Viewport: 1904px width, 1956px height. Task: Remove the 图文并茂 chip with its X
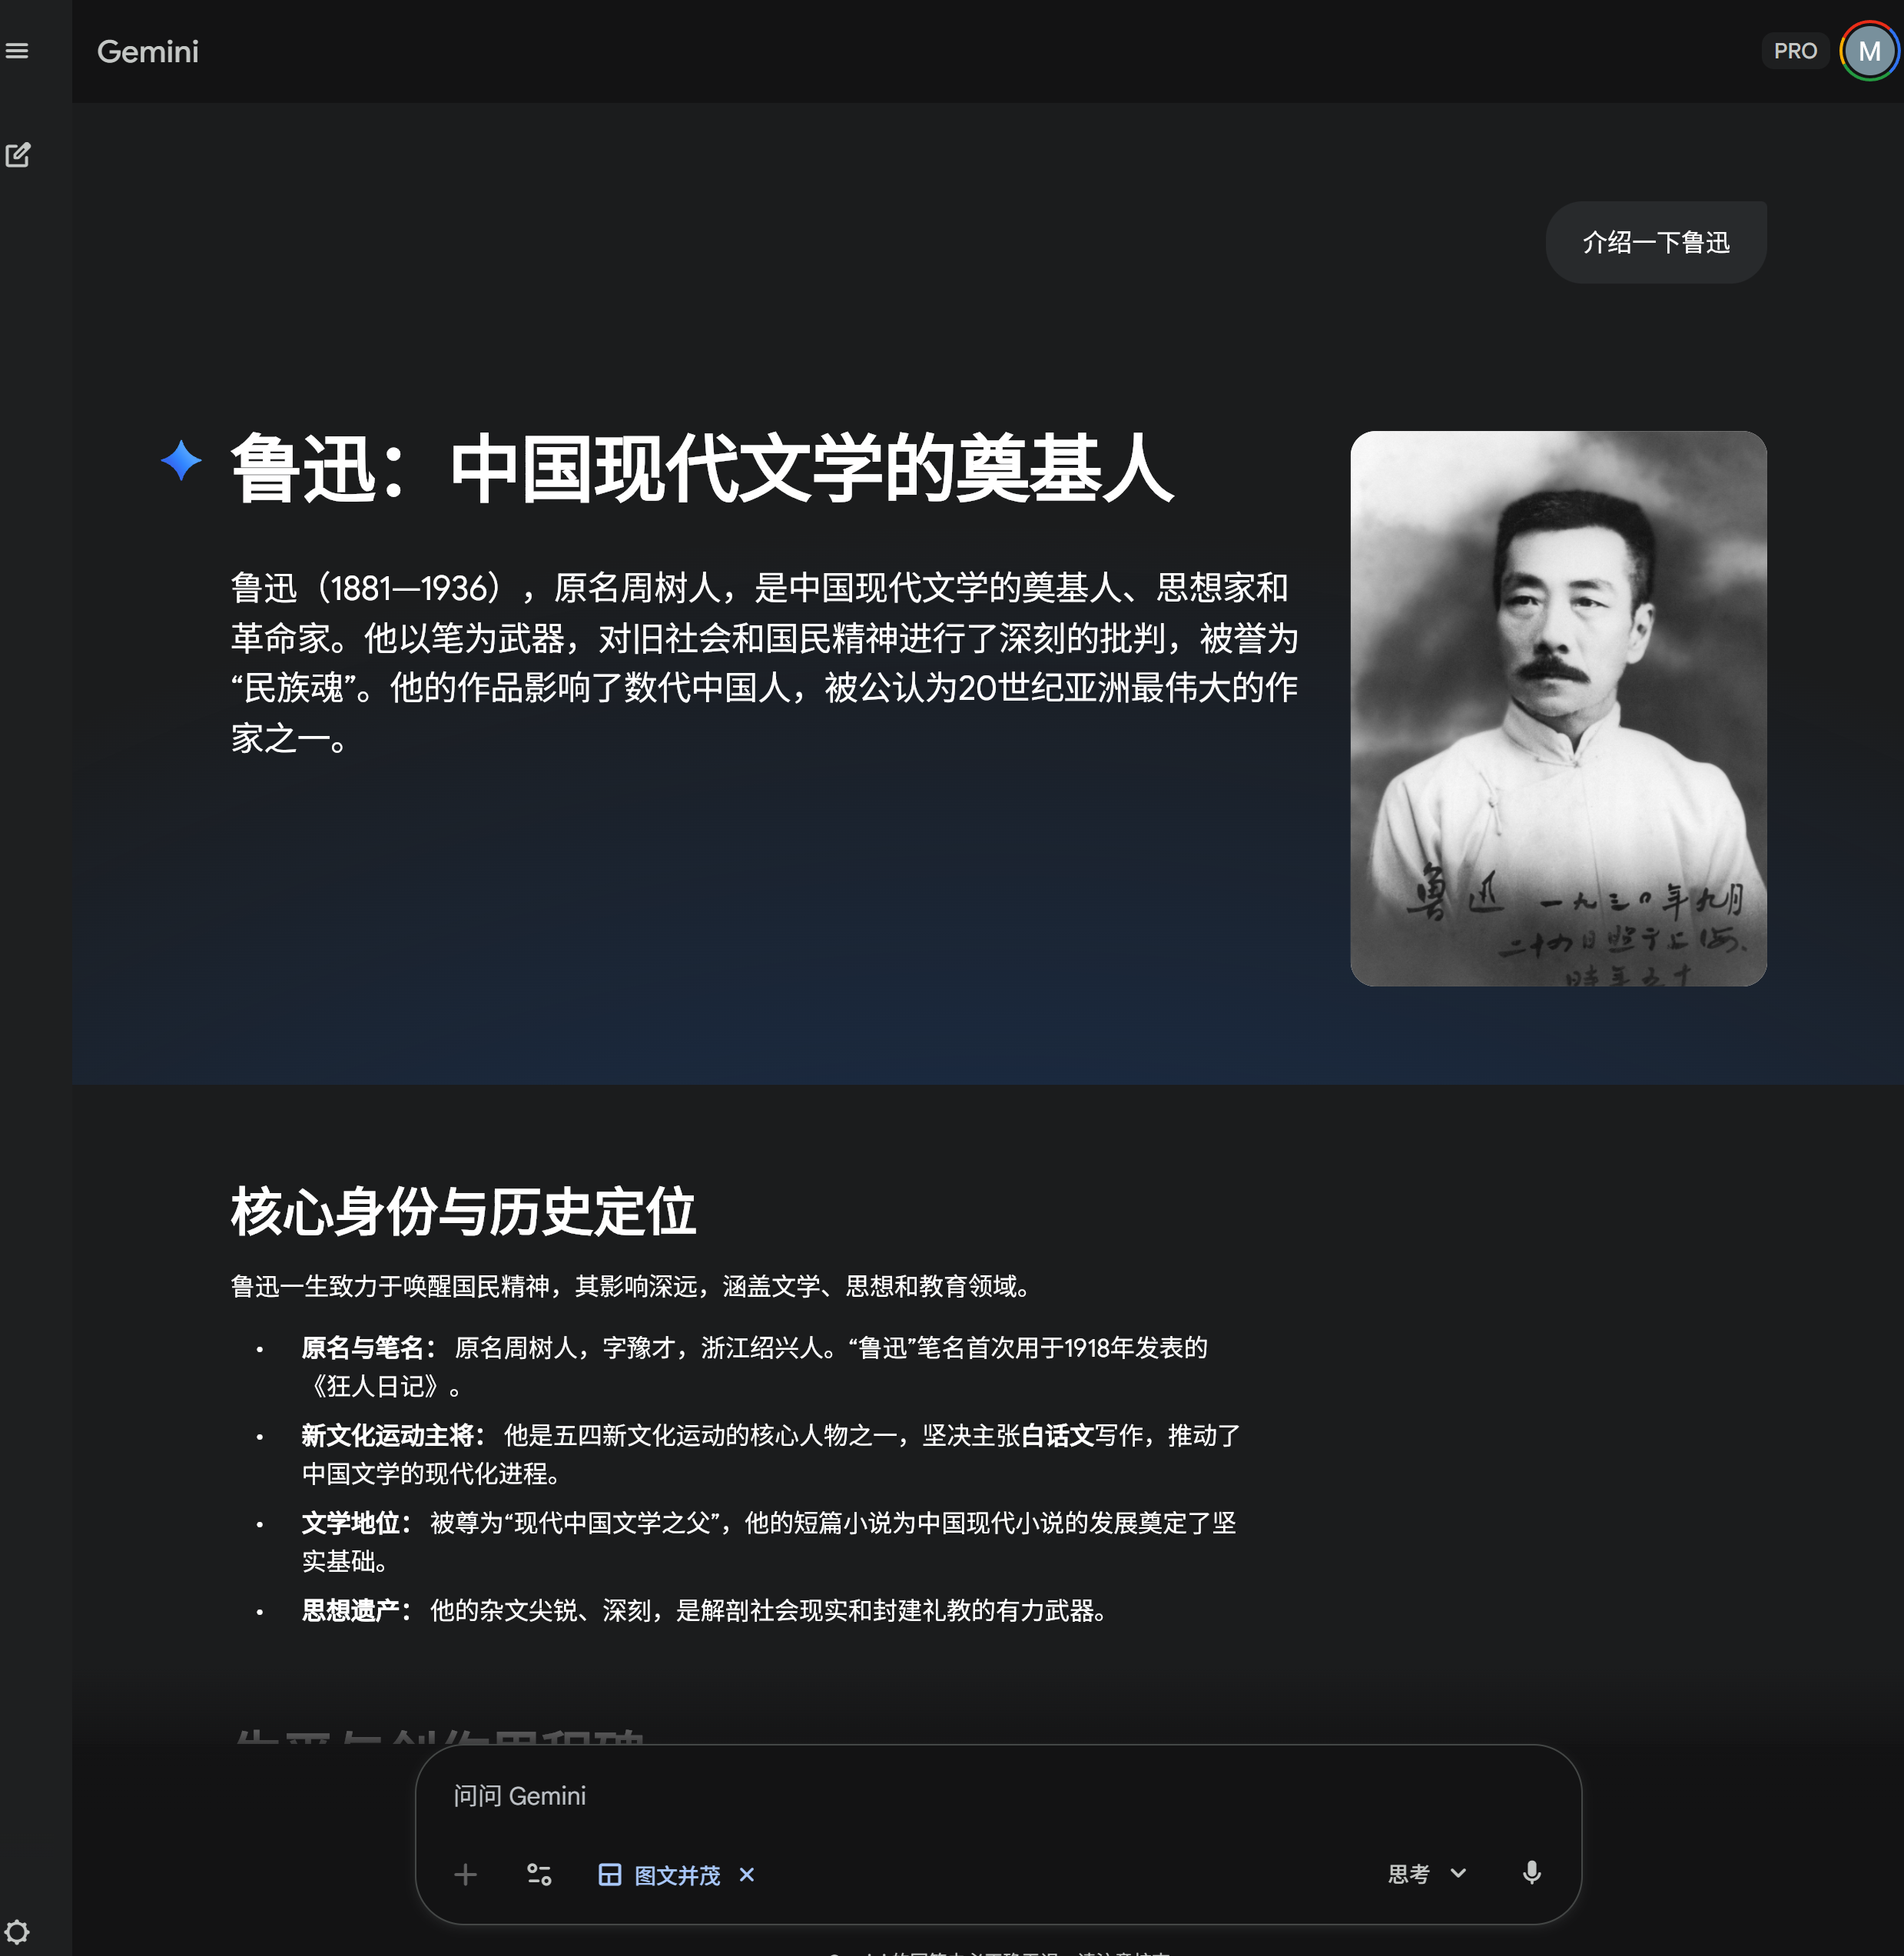(x=747, y=1874)
